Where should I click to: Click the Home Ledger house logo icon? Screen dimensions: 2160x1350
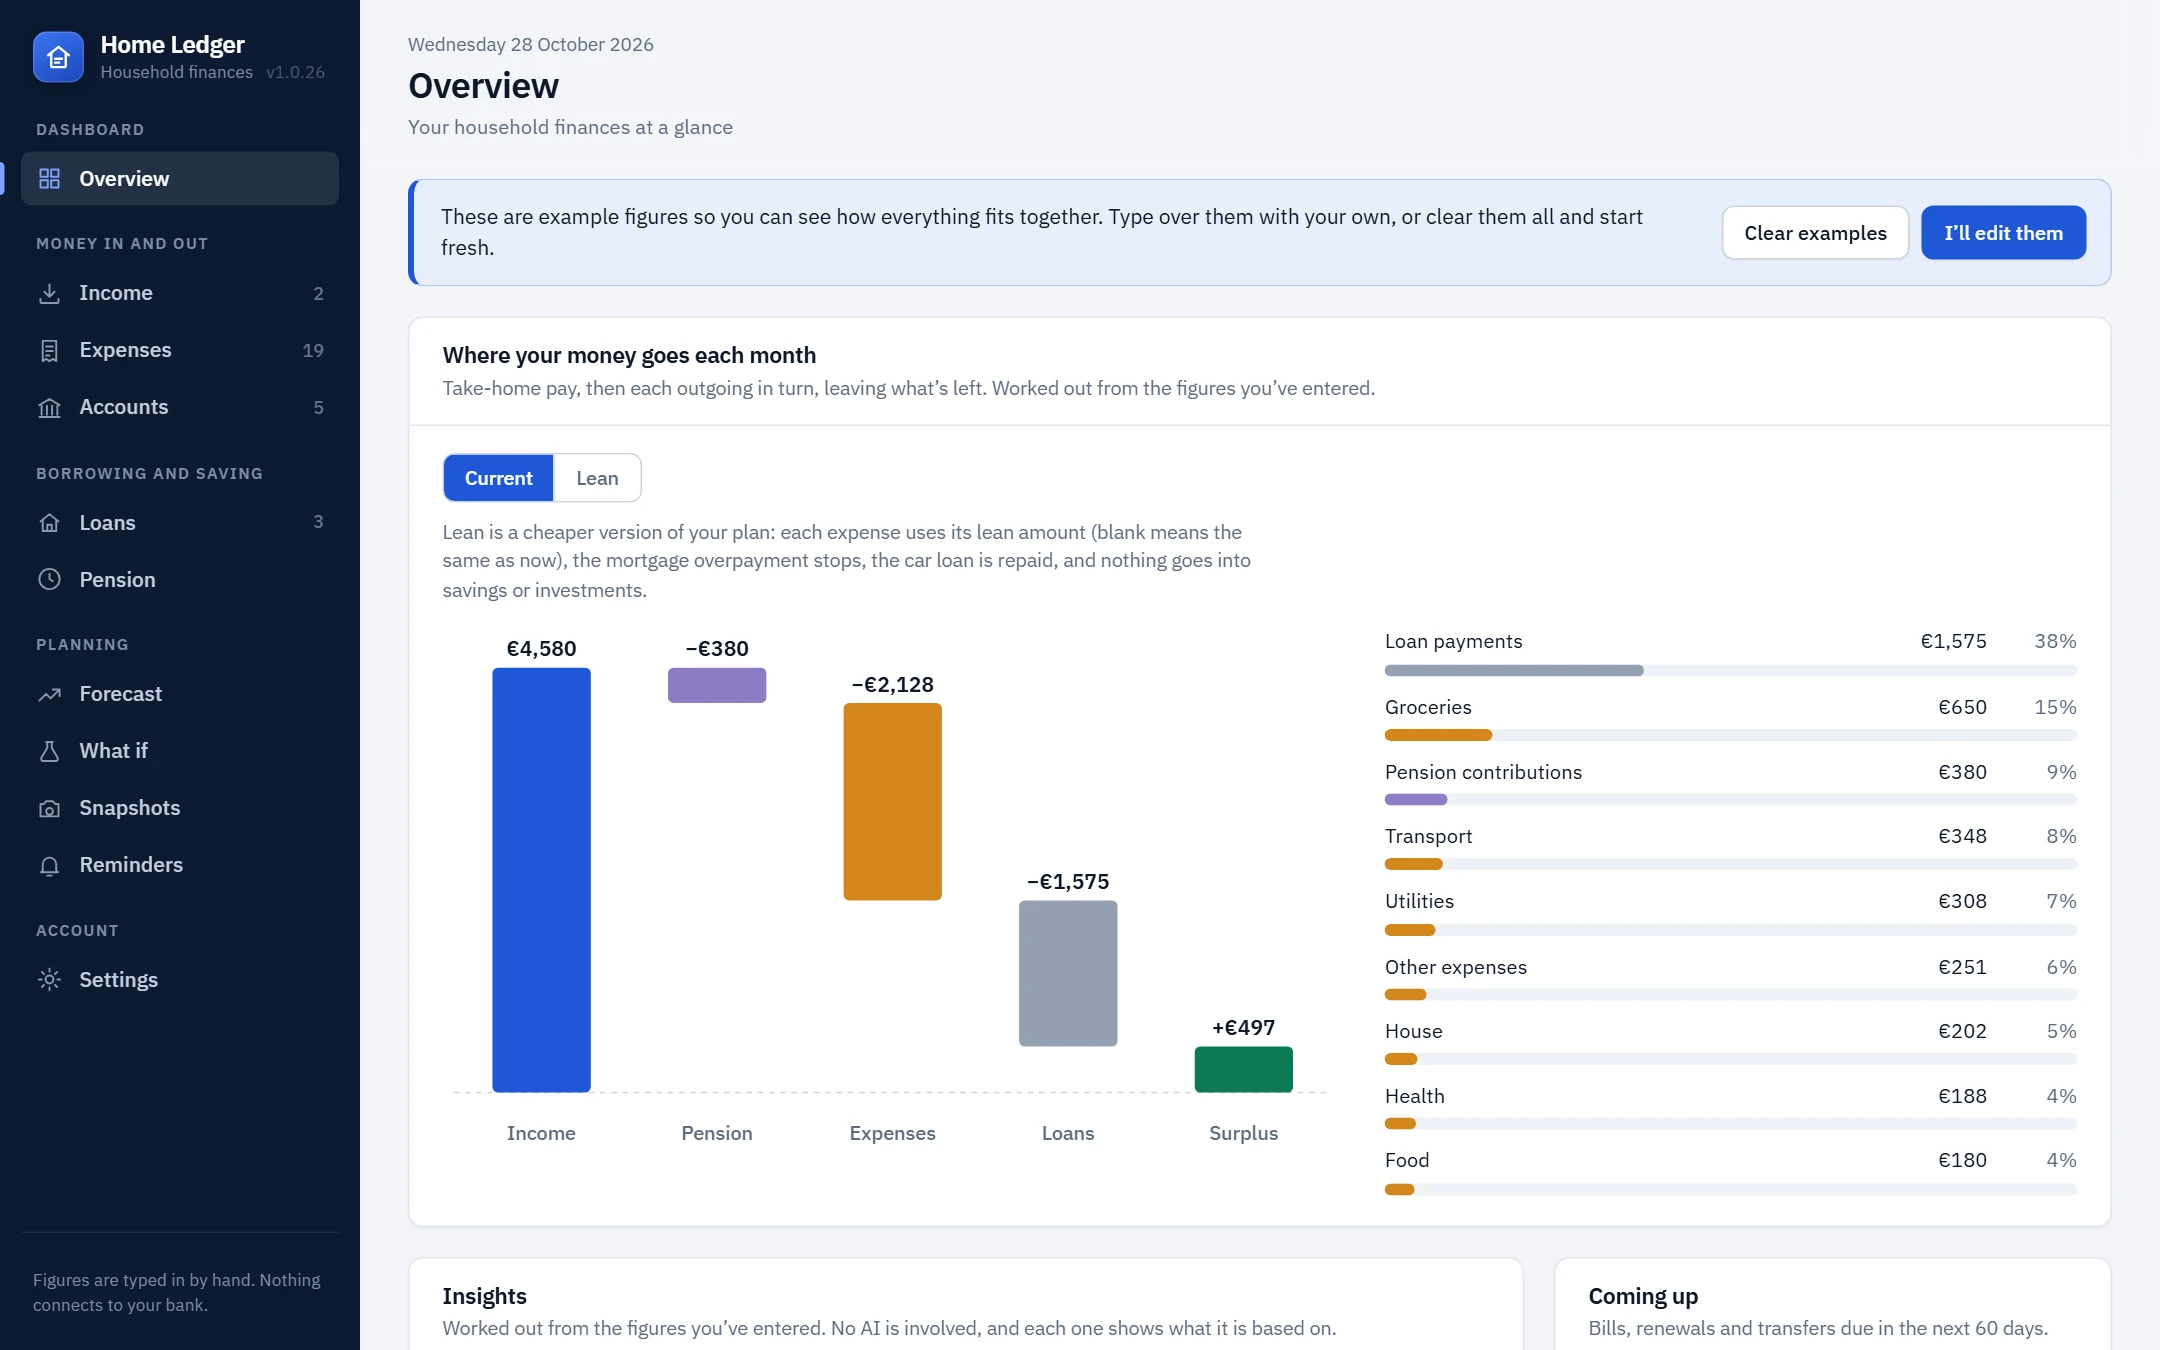coord(58,57)
